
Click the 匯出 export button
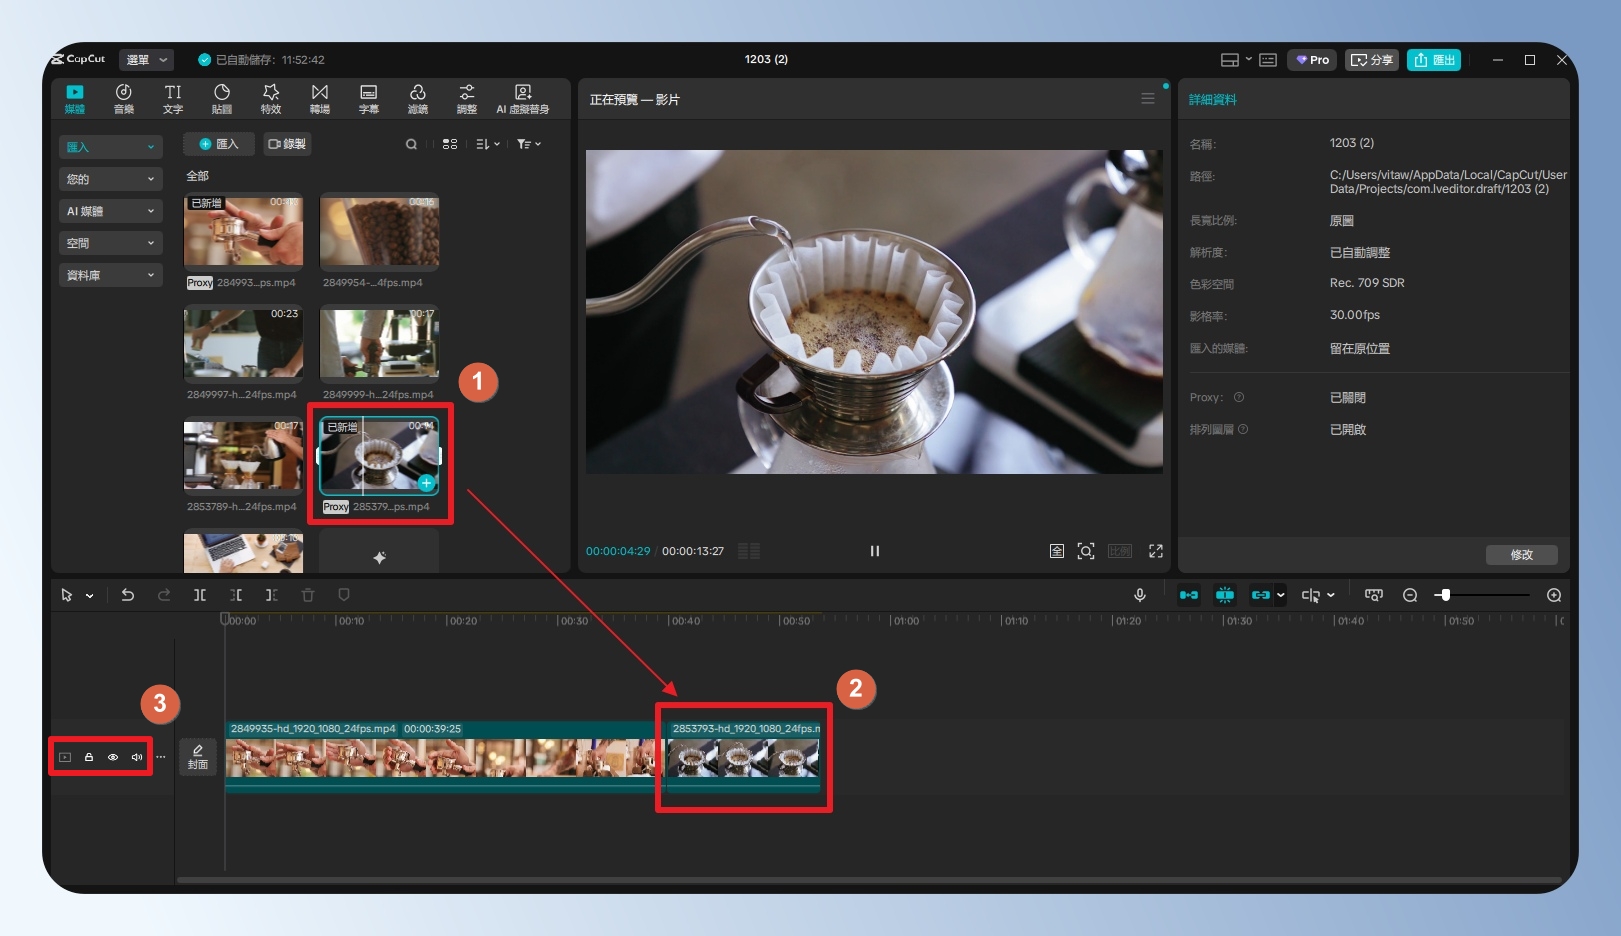(1434, 60)
